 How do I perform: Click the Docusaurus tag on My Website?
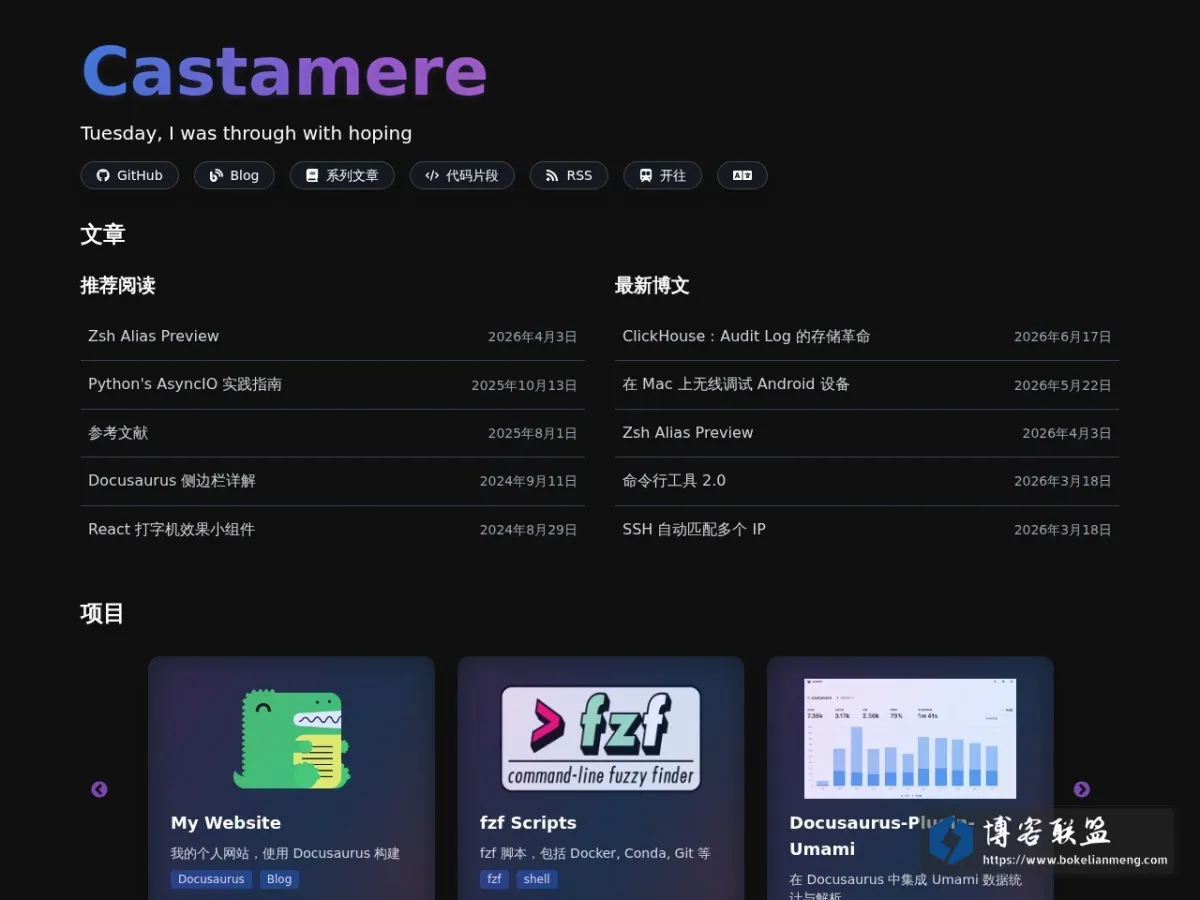pyautogui.click(x=211, y=879)
